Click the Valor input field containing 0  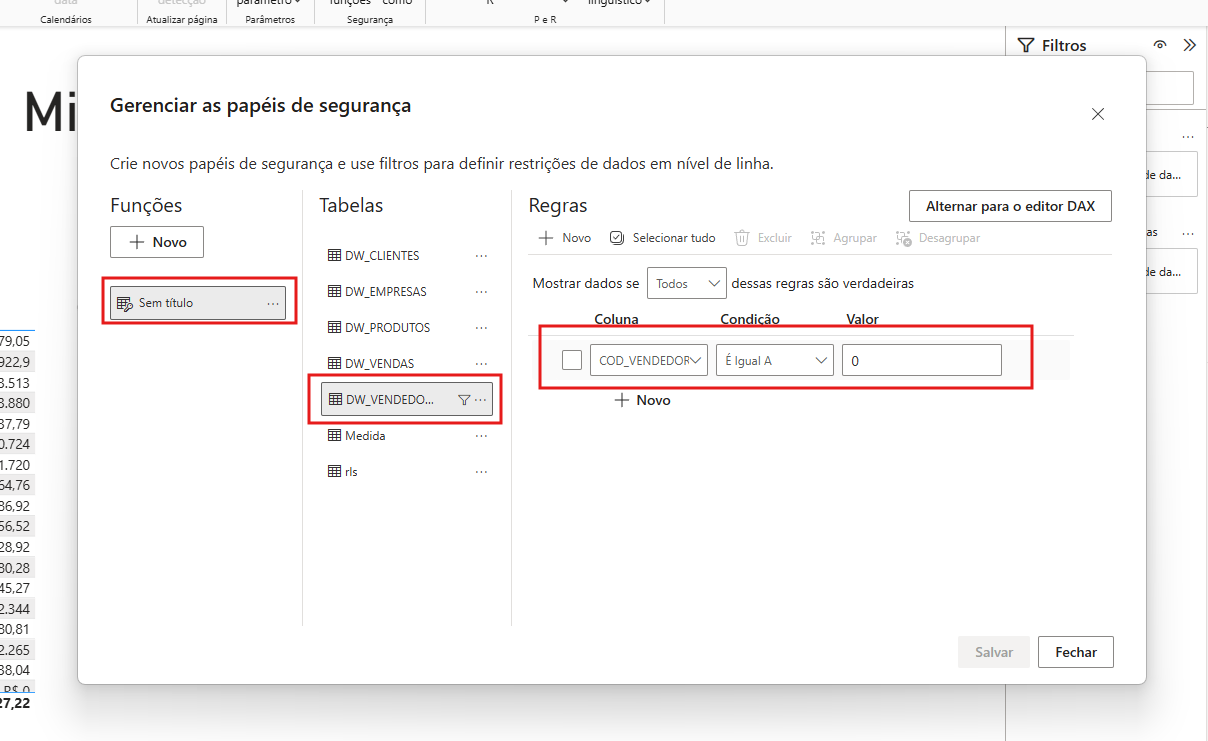921,360
